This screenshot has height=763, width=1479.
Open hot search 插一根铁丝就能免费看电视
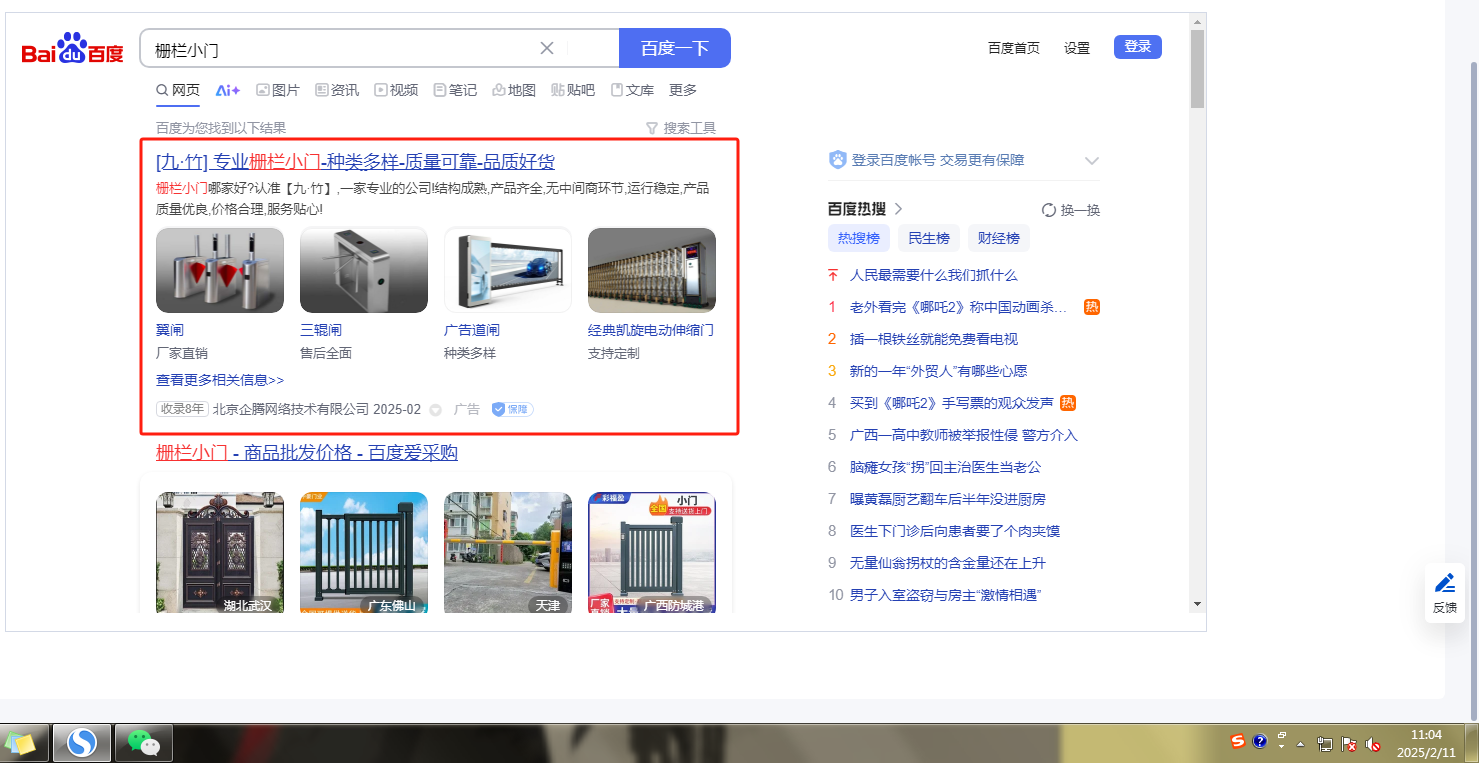click(933, 339)
